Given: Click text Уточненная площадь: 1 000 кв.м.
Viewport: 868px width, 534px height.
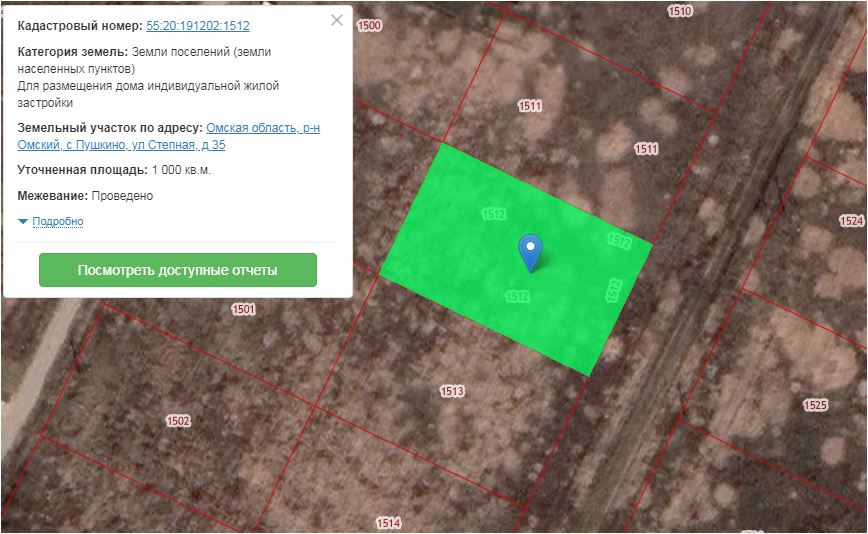Looking at the screenshot, I should pos(114,170).
